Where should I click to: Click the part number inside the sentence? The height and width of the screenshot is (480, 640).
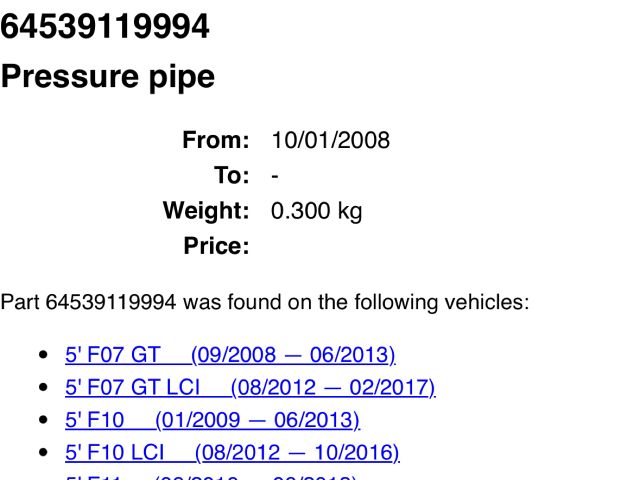pos(111,302)
